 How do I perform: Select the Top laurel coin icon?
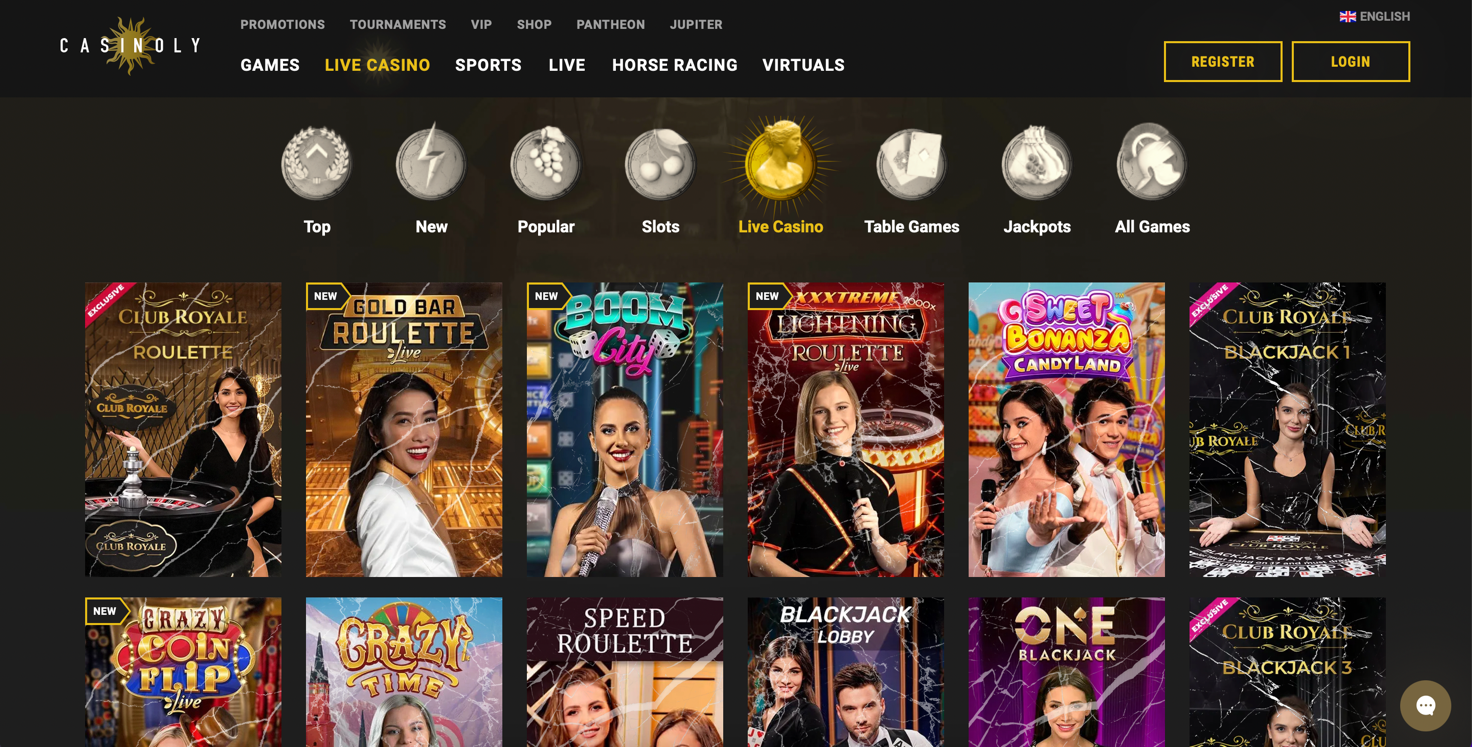pos(316,162)
